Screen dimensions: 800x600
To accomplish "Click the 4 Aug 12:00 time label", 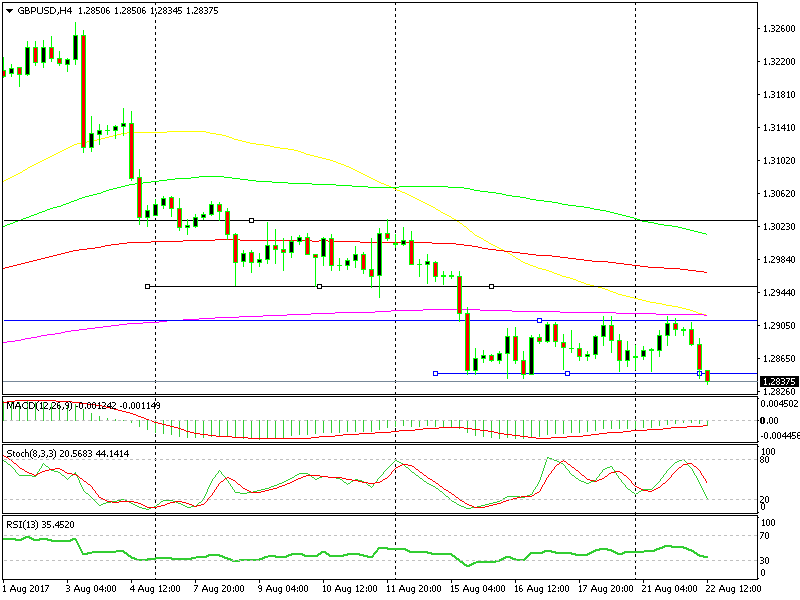I will [x=155, y=588].
